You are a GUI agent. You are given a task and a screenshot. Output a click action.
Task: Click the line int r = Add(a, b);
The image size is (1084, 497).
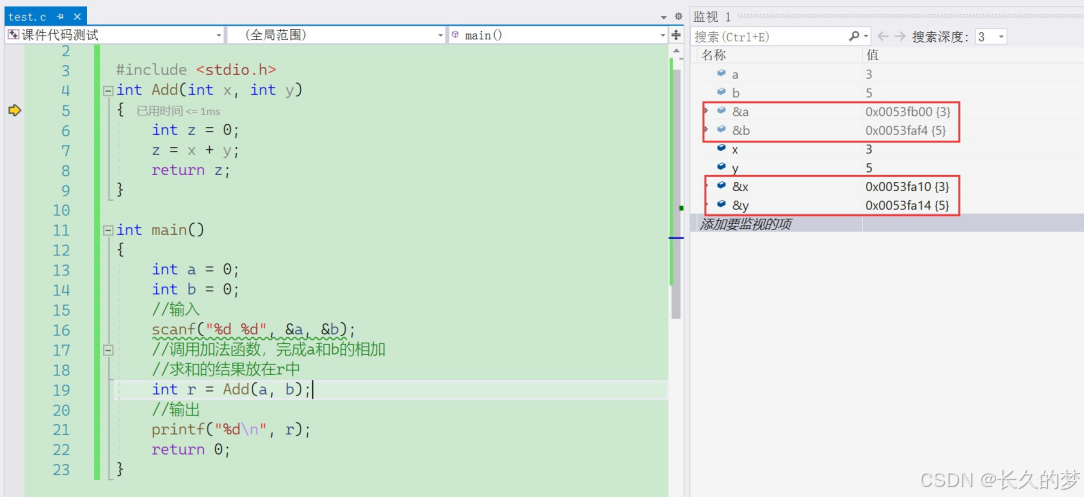232,390
